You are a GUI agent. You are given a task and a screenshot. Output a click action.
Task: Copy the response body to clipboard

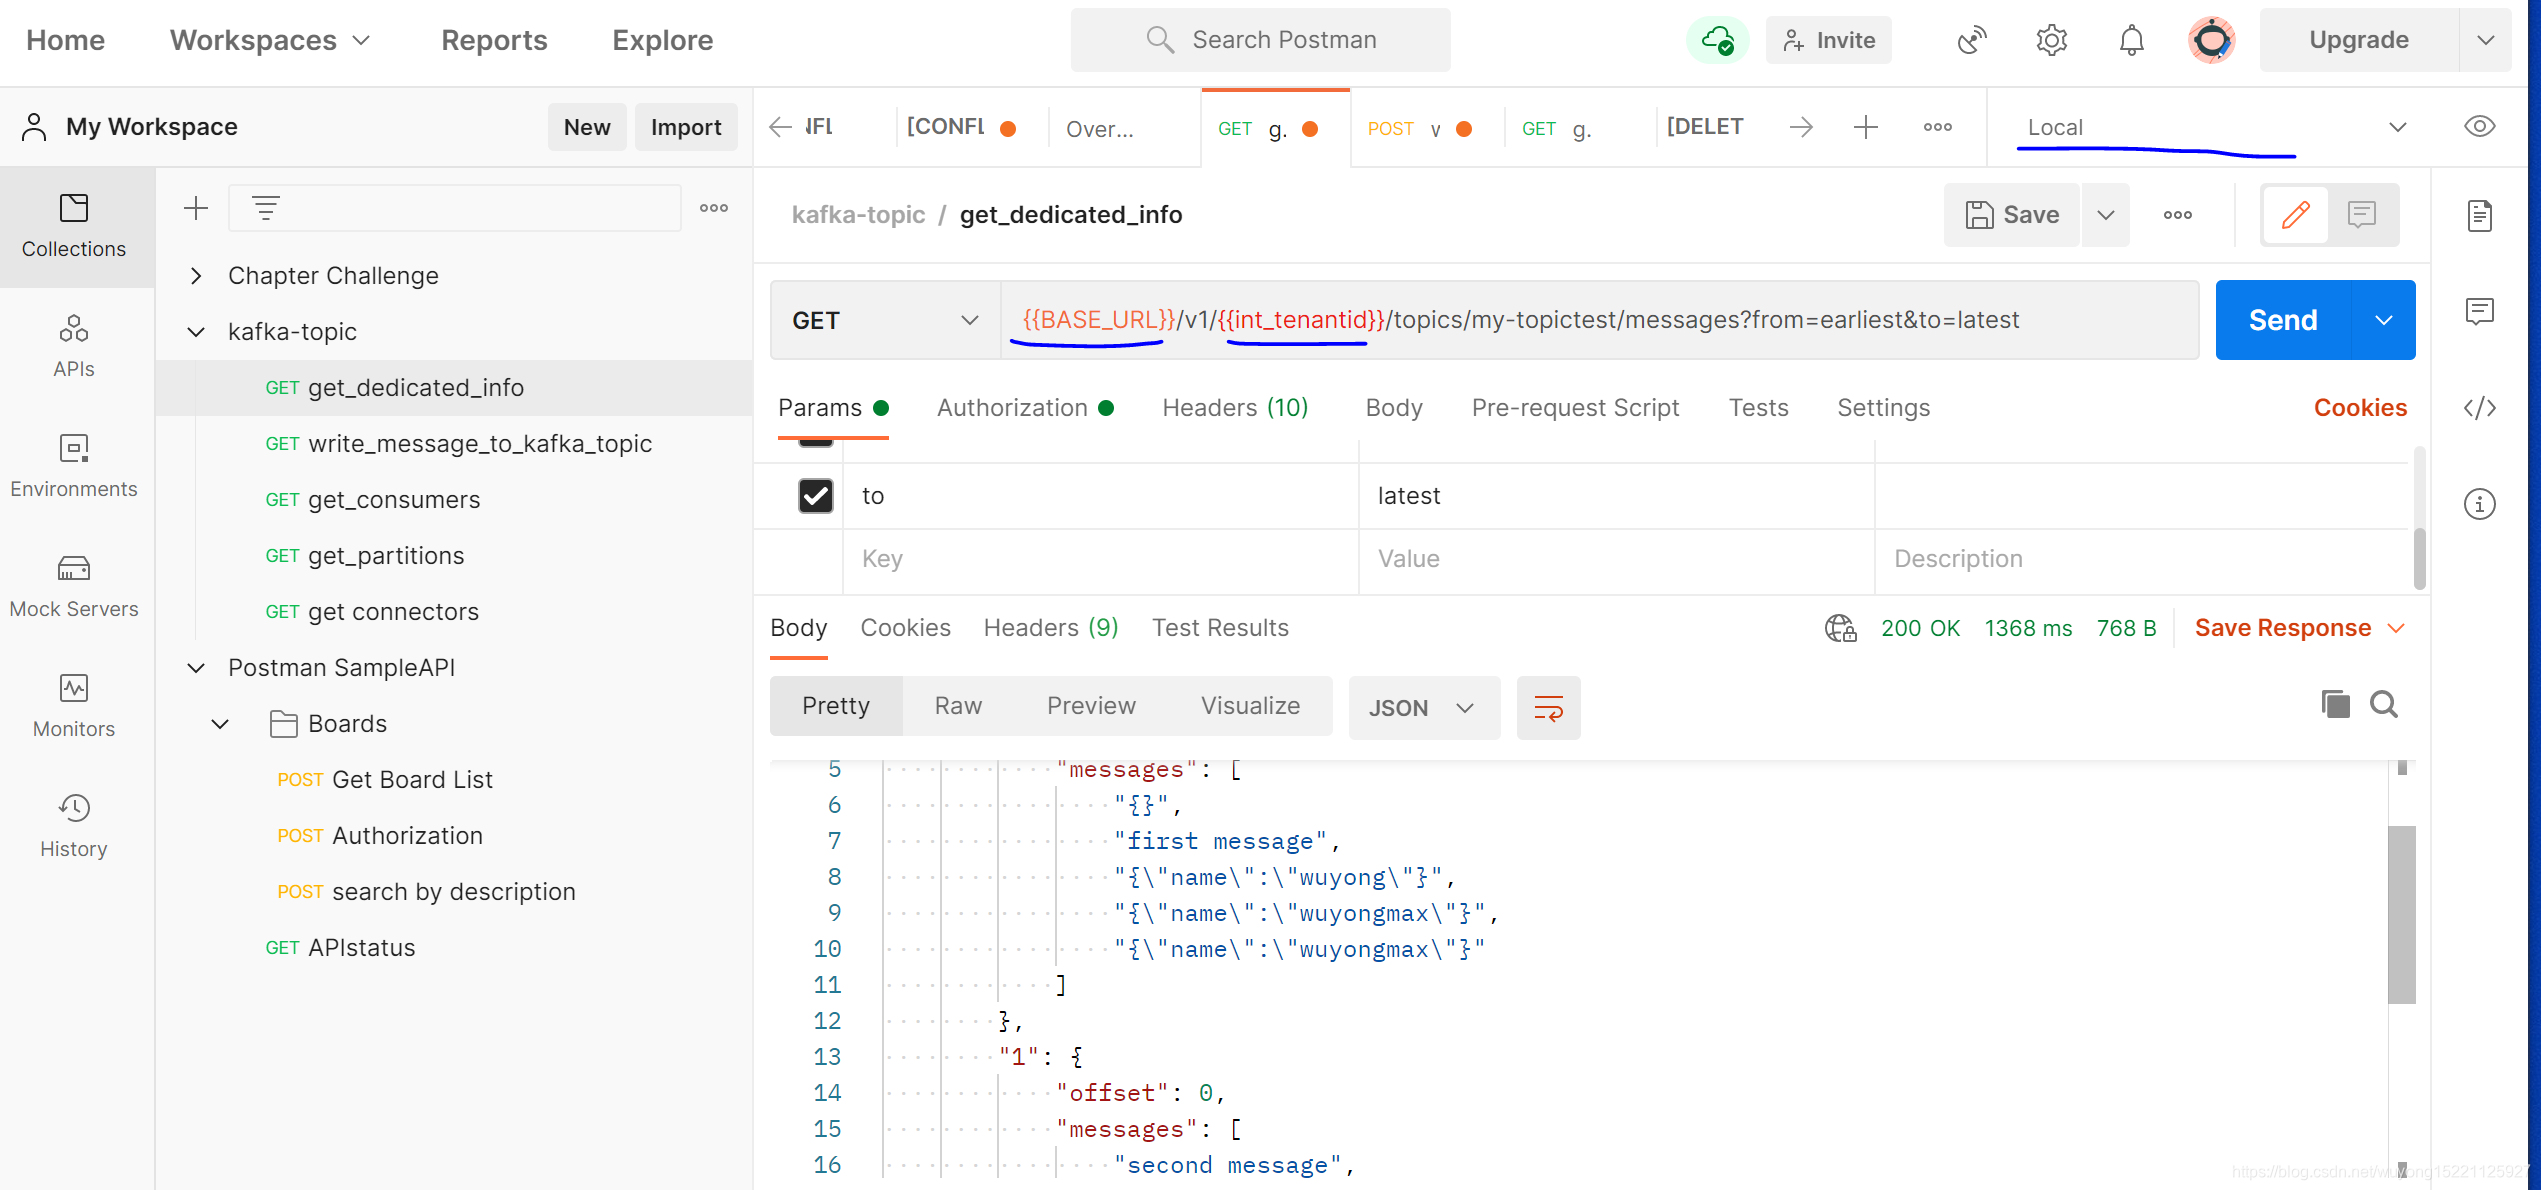coord(2335,704)
